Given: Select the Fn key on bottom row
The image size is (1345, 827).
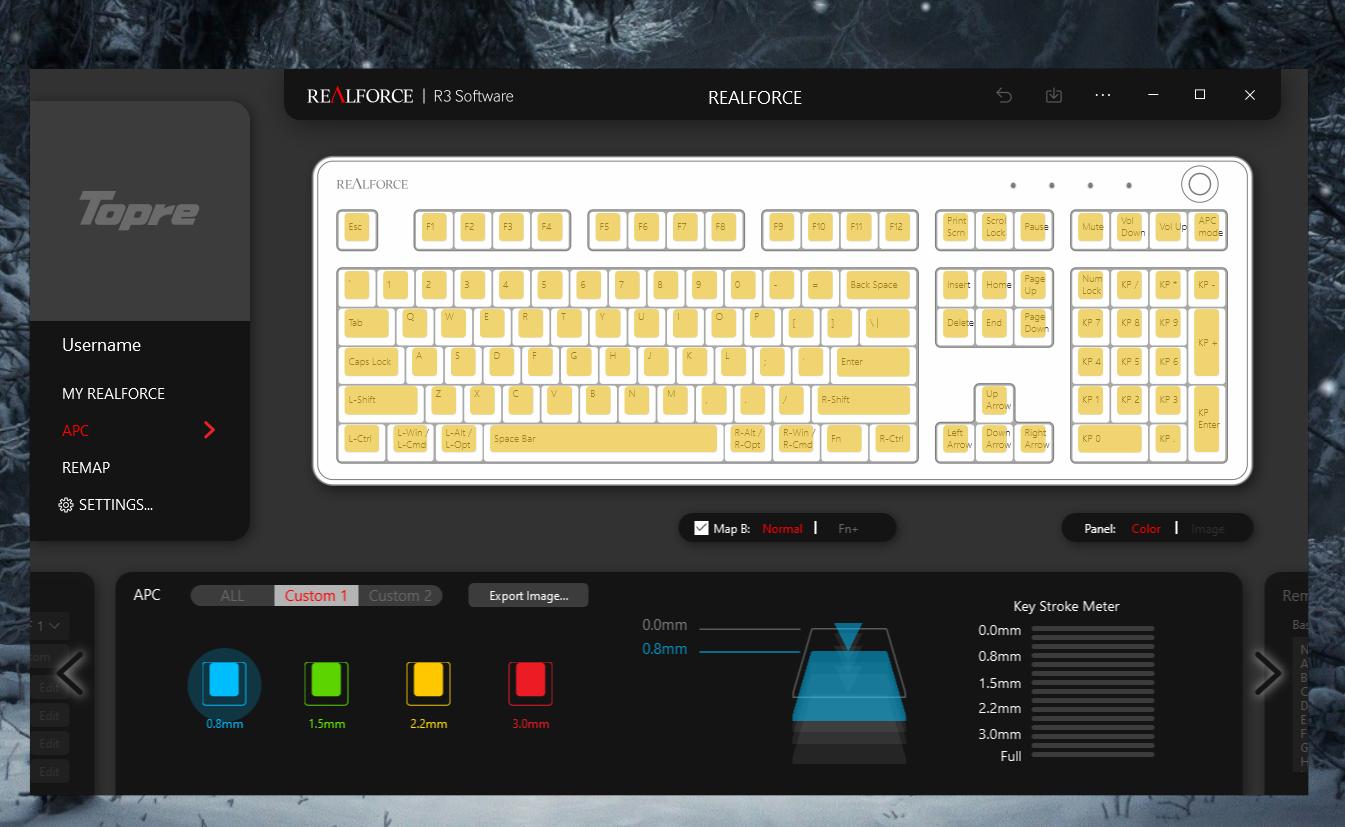Looking at the screenshot, I should (844, 439).
